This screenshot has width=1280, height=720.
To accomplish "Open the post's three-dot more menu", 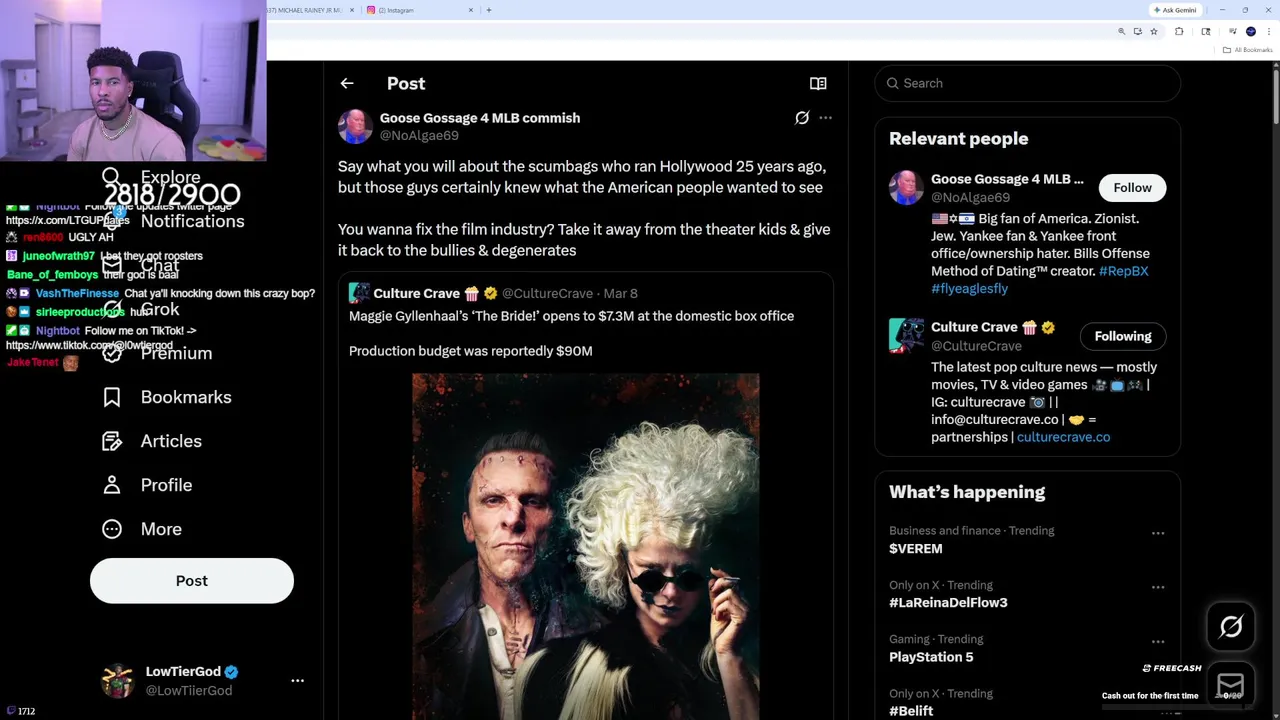I will pos(825,118).
